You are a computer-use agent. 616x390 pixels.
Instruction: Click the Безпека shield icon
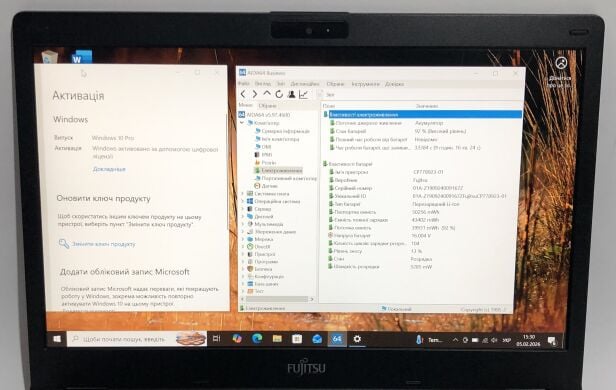click(250, 269)
